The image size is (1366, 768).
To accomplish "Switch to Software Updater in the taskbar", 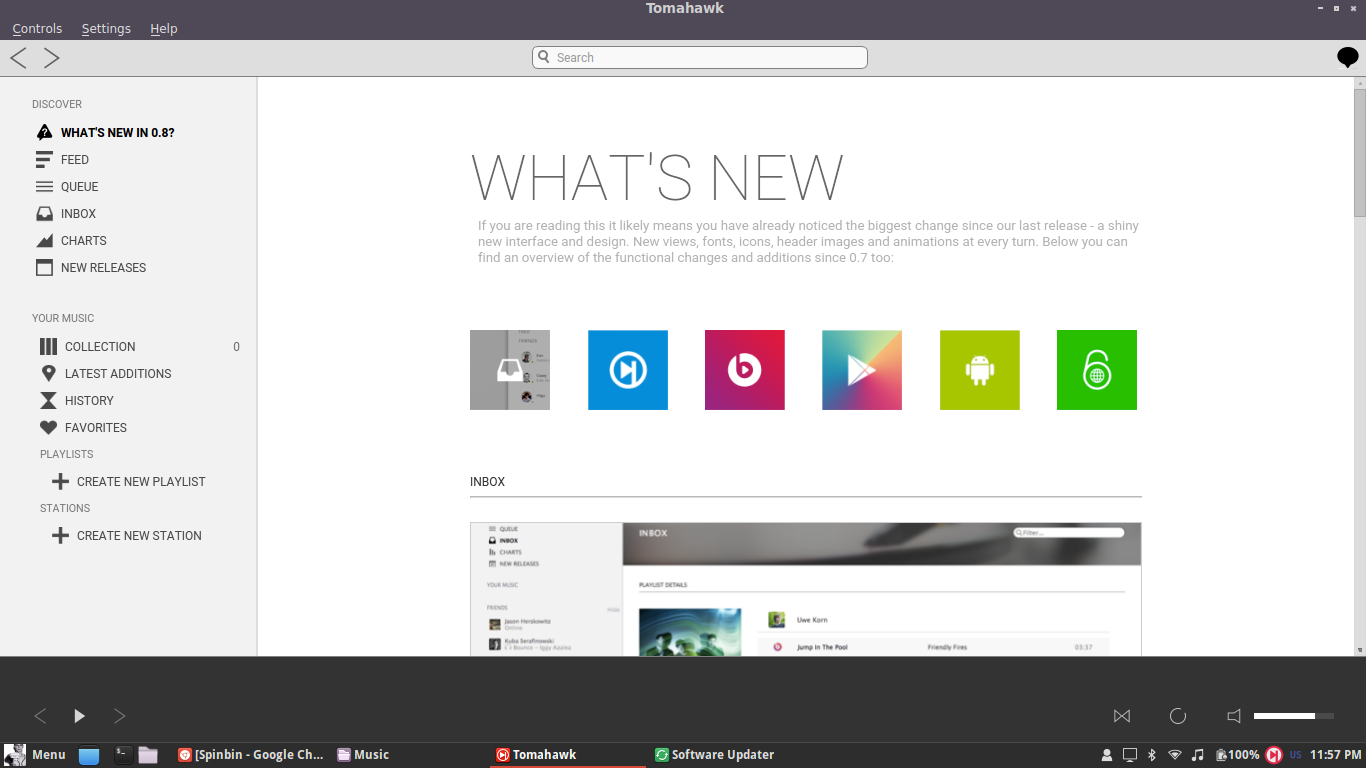I will [715, 755].
